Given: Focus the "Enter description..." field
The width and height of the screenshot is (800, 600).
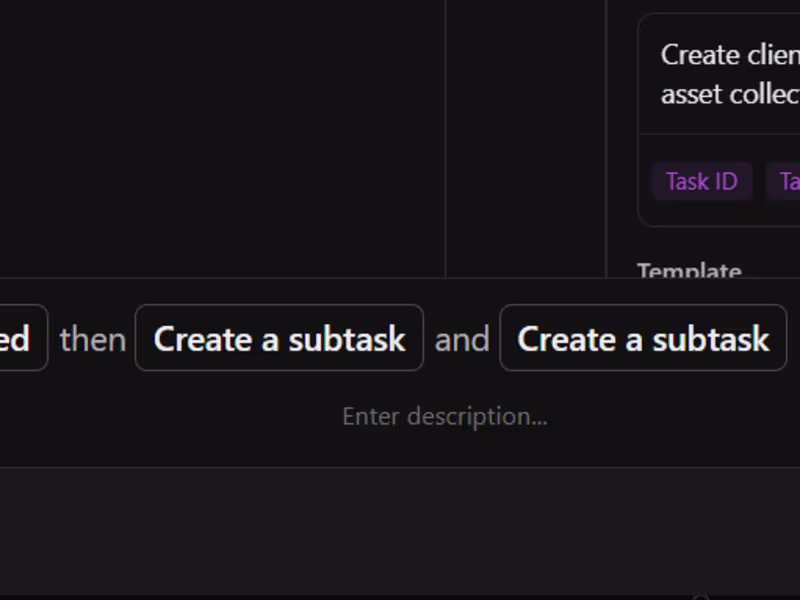Looking at the screenshot, I should pos(444,416).
